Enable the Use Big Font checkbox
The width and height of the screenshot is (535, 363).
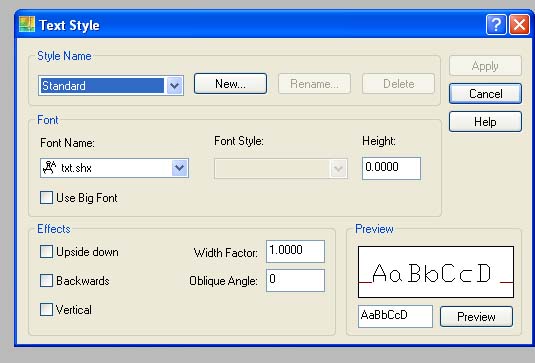[46, 198]
